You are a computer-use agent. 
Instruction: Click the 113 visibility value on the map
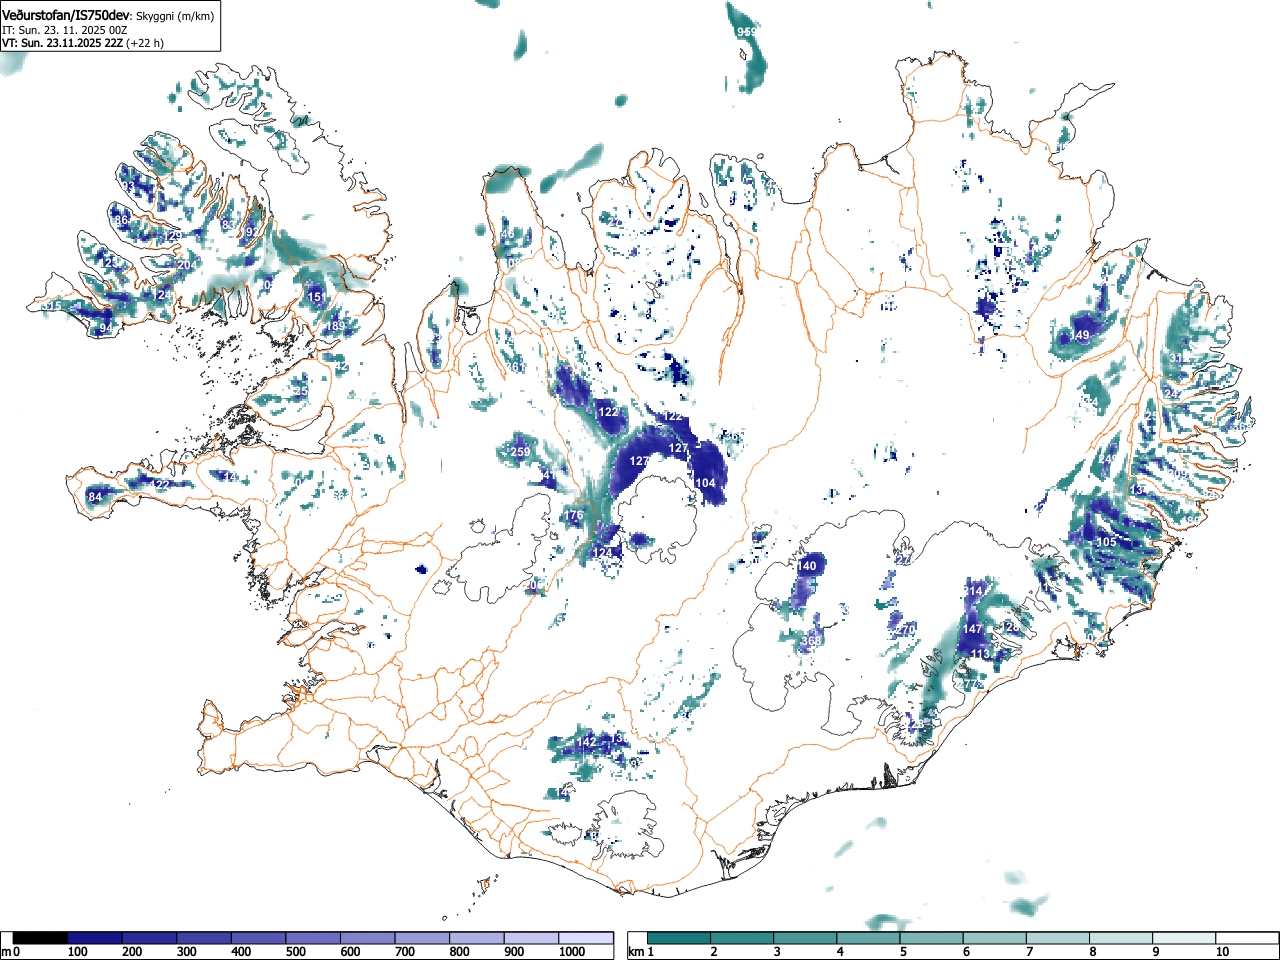click(x=981, y=655)
